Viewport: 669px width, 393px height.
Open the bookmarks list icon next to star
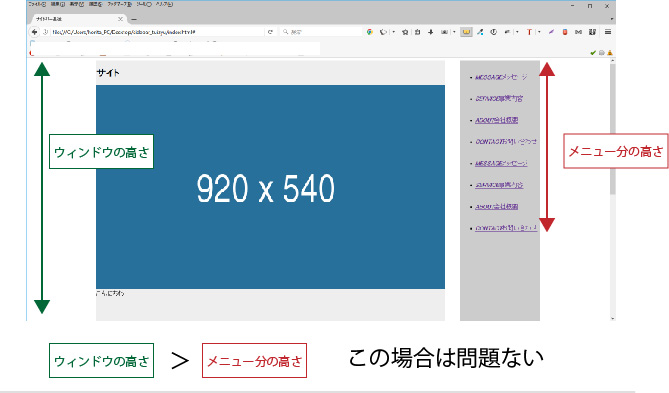click(418, 32)
